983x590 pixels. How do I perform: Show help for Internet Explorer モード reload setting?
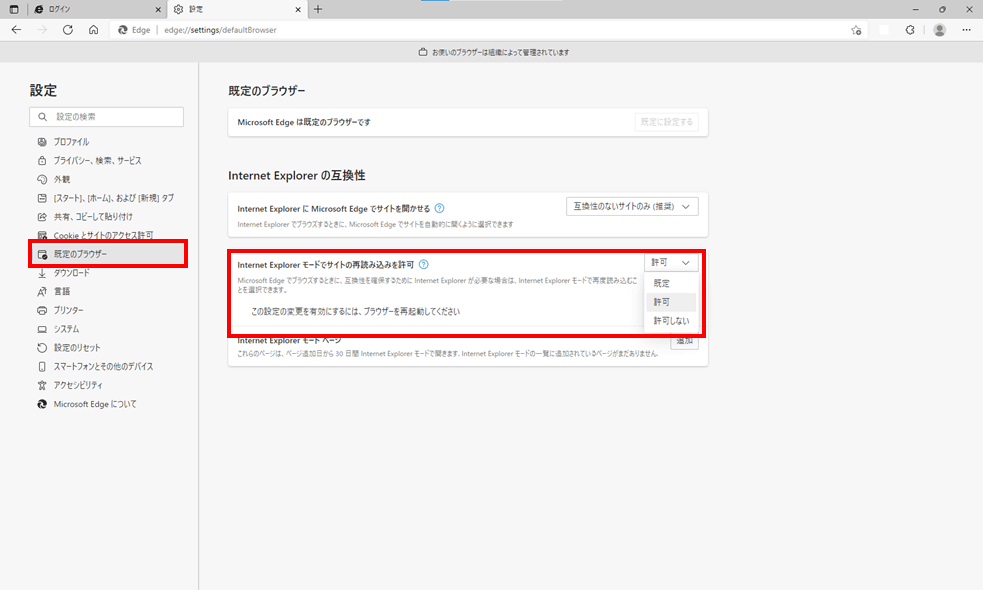[x=424, y=265]
